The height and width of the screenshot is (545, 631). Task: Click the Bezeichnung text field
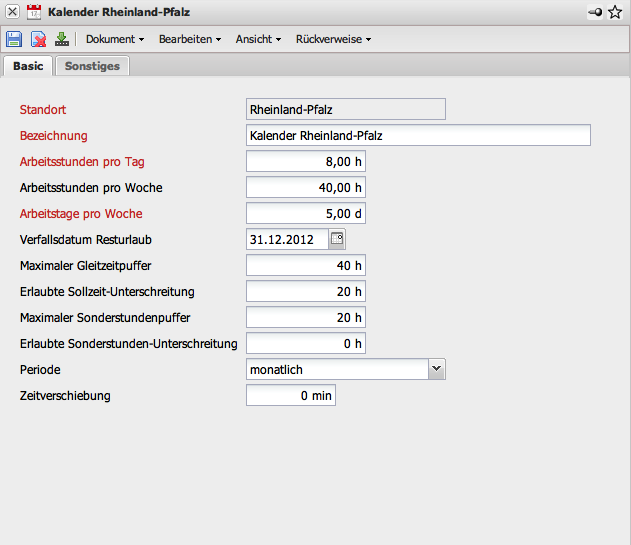[418, 135]
